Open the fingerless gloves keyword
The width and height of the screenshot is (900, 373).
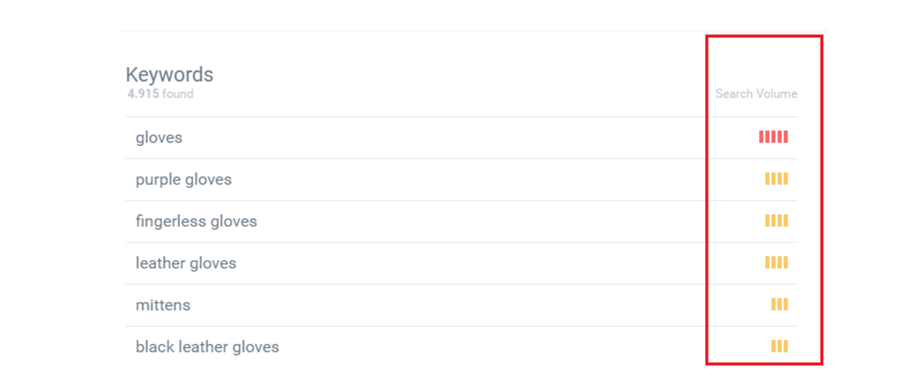tap(196, 222)
